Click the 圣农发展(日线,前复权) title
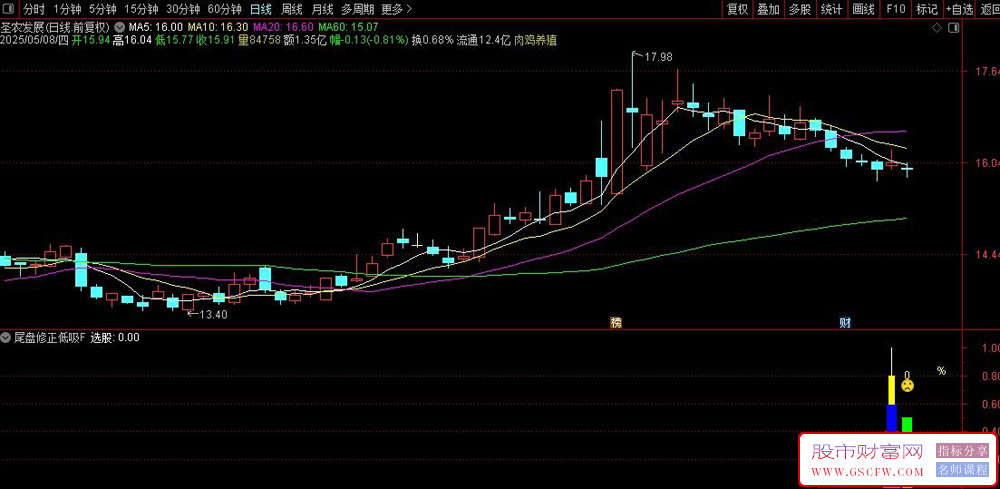Image resolution: width=1000 pixels, height=489 pixels. (x=55, y=28)
